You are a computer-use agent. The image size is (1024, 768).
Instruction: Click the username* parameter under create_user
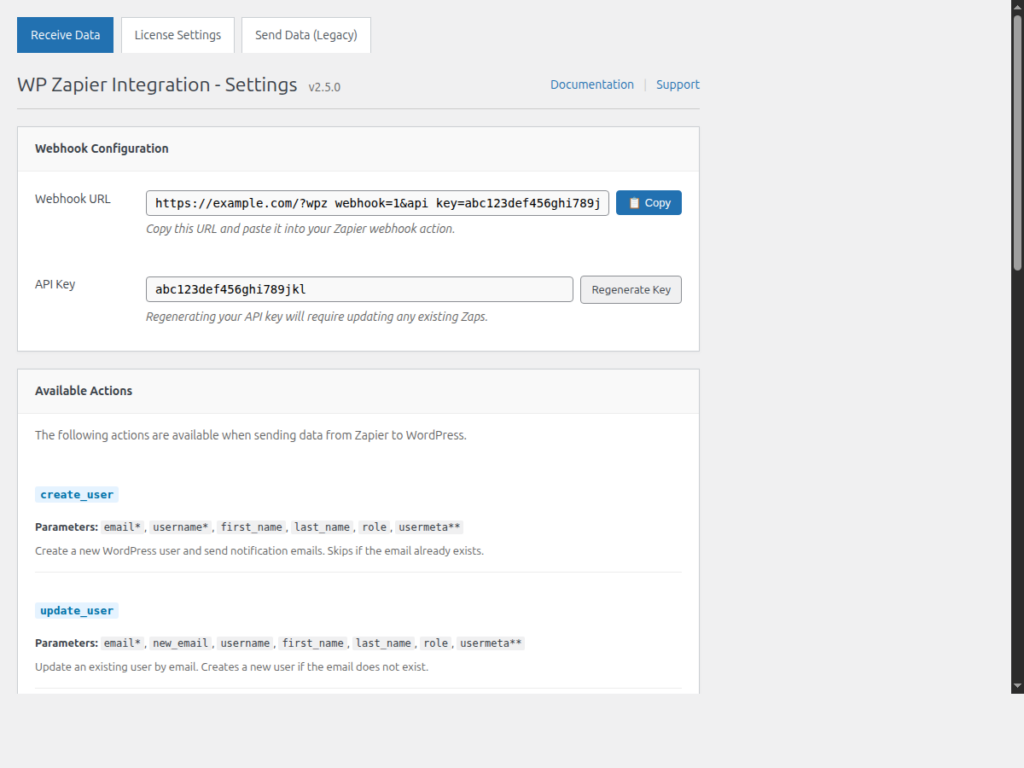(x=180, y=528)
